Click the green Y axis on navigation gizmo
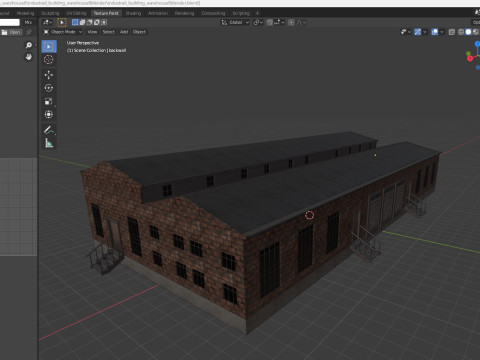 point(468,53)
